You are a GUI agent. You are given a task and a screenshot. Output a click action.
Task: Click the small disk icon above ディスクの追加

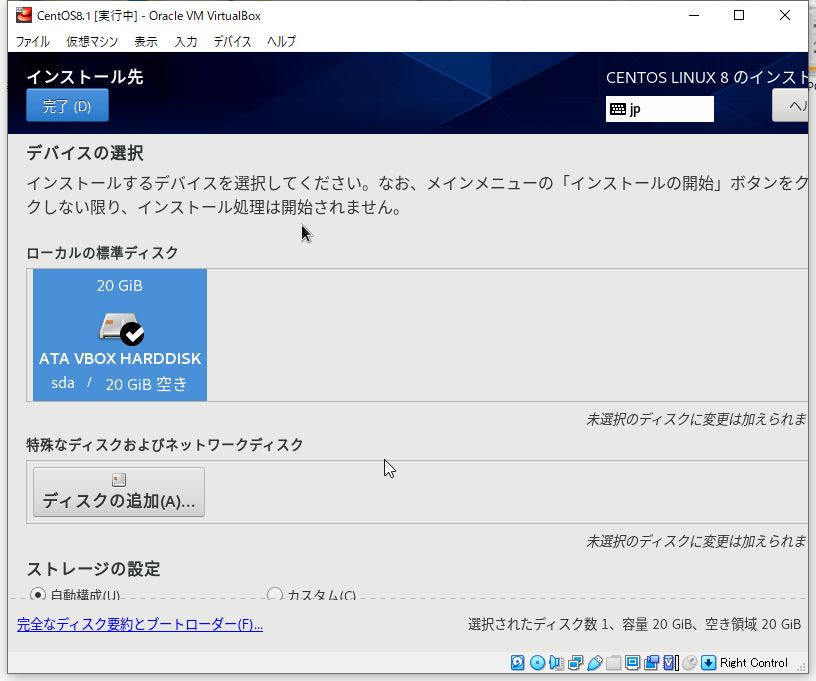(x=119, y=480)
